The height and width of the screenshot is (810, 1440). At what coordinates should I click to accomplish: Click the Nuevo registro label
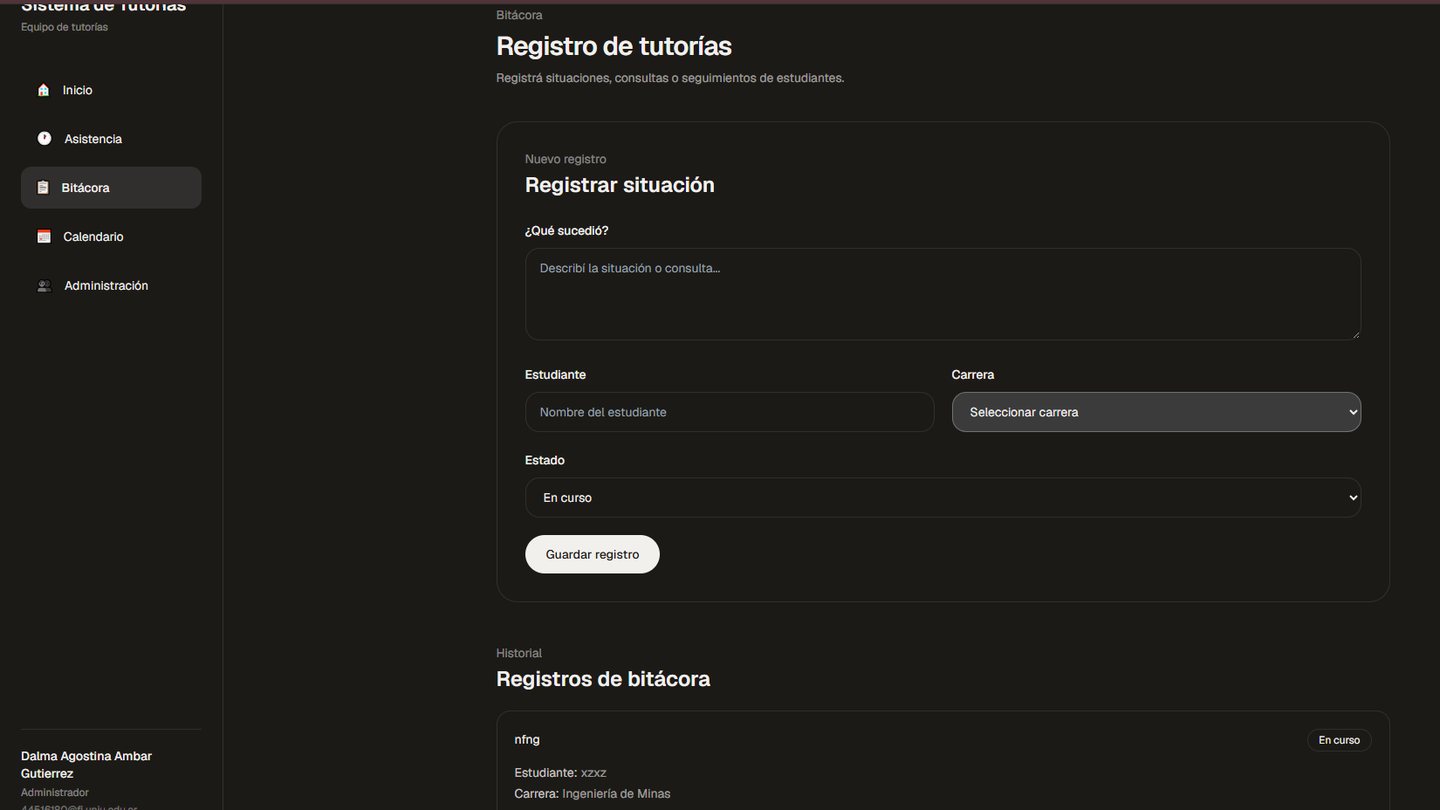pyautogui.click(x=565, y=159)
